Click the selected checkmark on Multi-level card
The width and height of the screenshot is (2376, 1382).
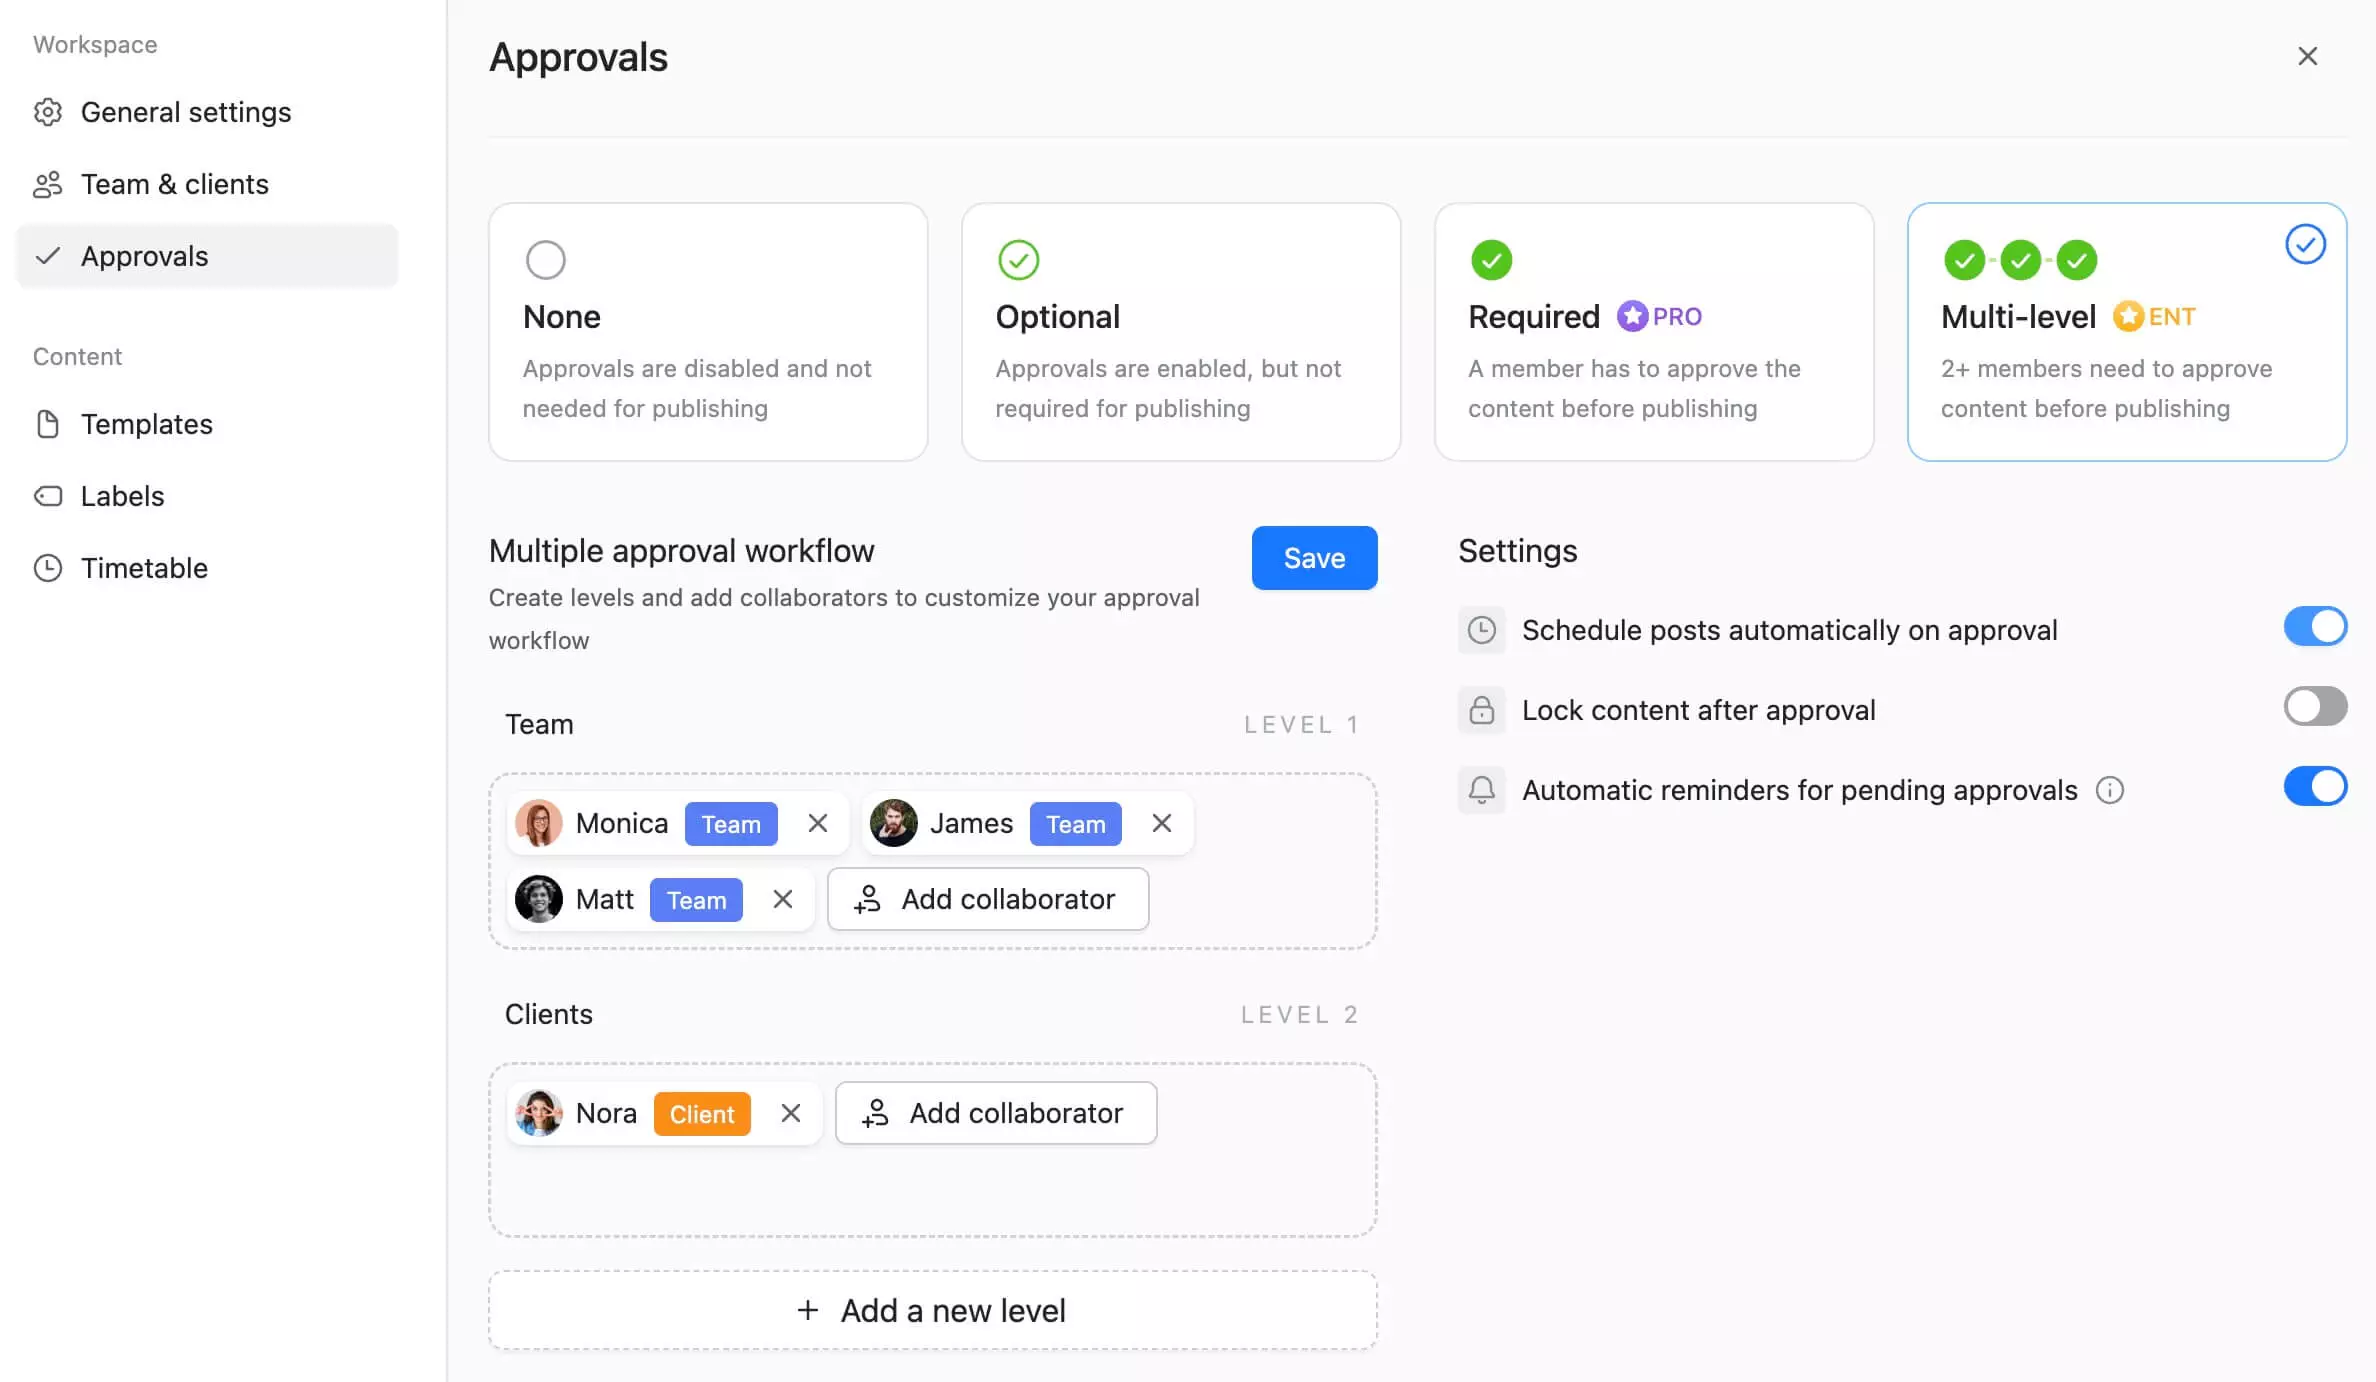coord(2305,244)
